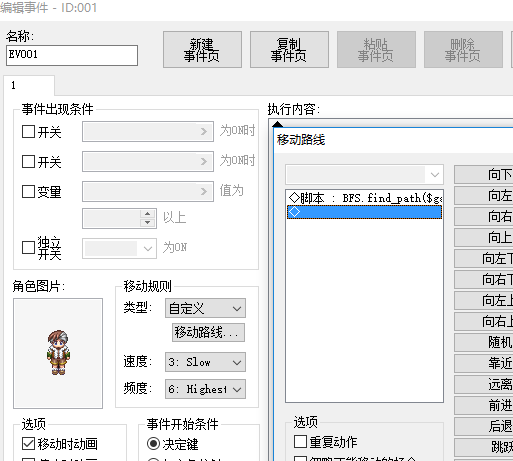Open the 频度 dropdown showing 6: Highest
This screenshot has width=513, height=461.
[205, 389]
